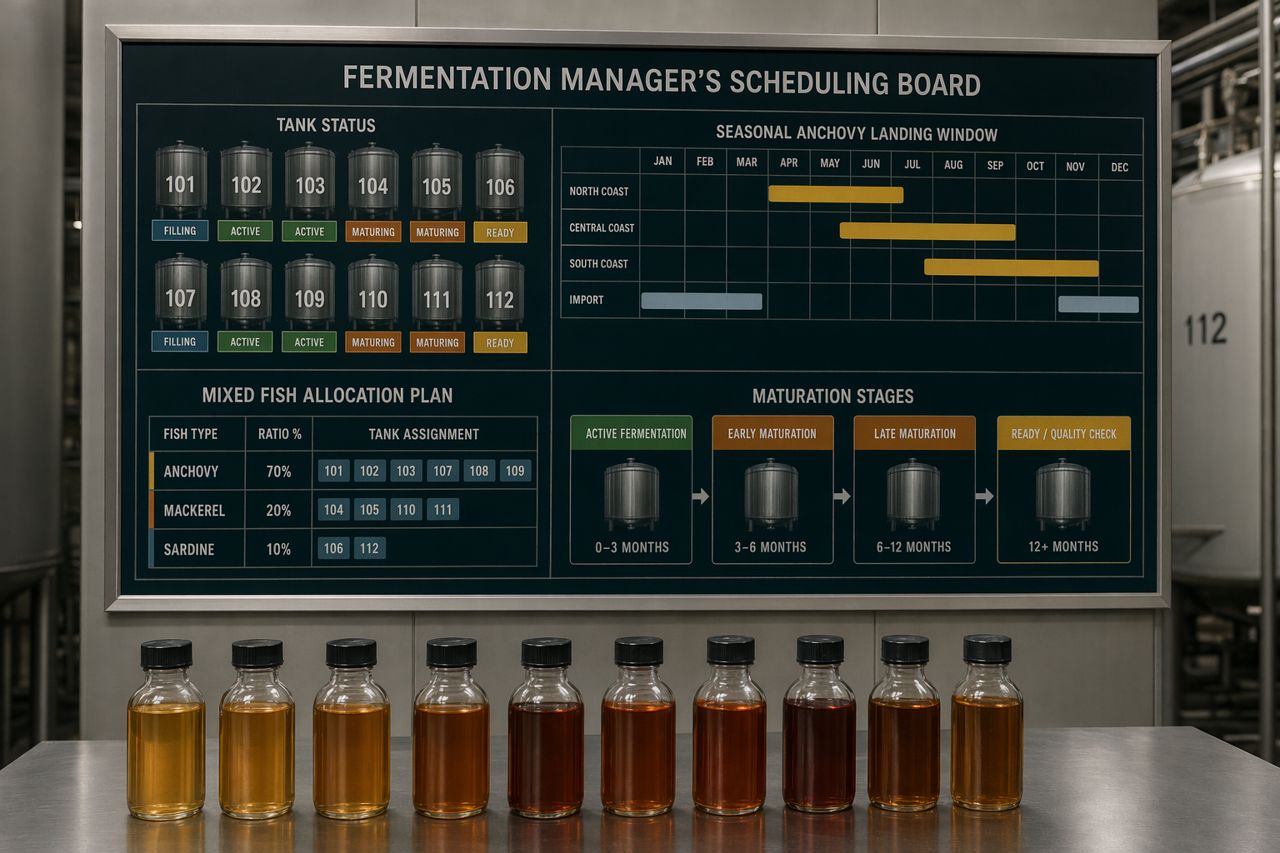Click the FILLING status under tank 101
This screenshot has width=1280, height=853.
tap(181, 231)
